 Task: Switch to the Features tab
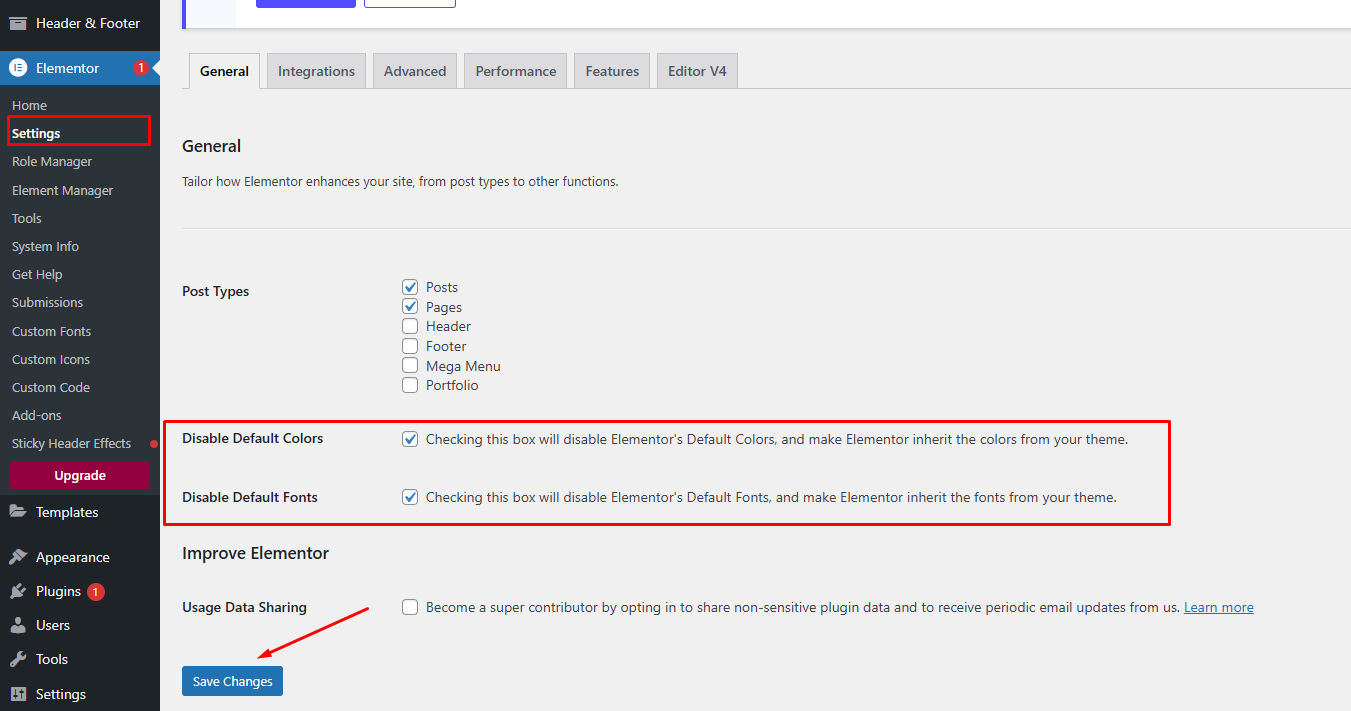coord(612,71)
